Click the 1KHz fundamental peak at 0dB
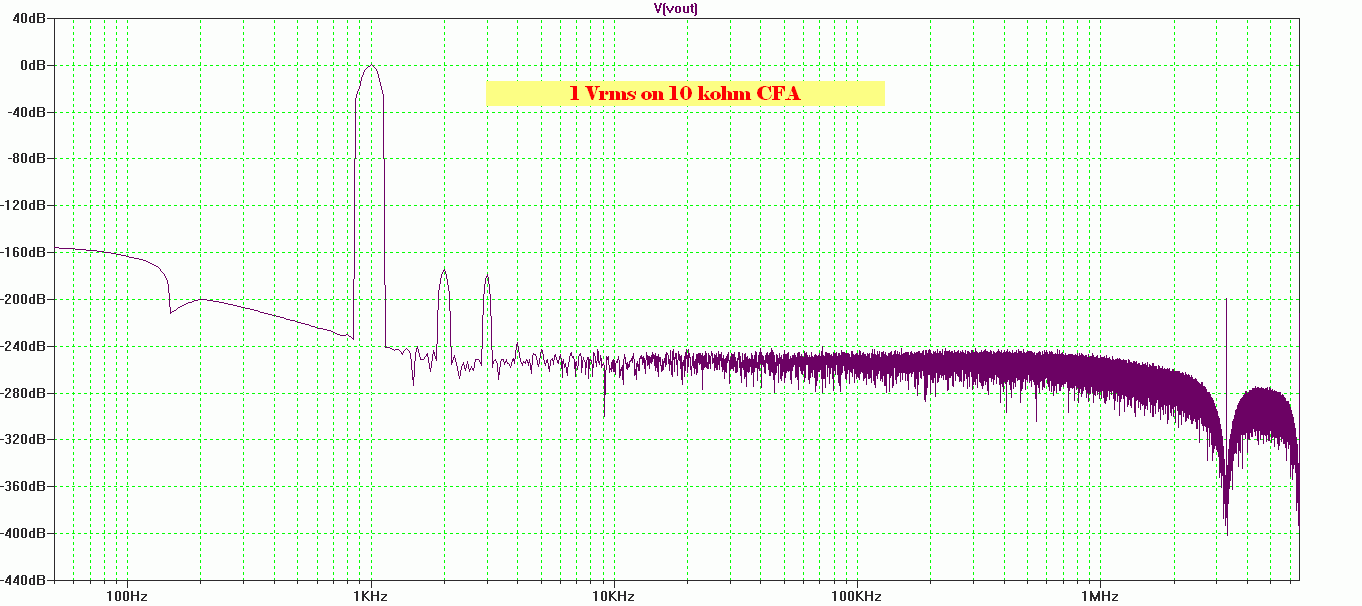Screen dimensions: 1362x606 pyautogui.click(x=370, y=66)
